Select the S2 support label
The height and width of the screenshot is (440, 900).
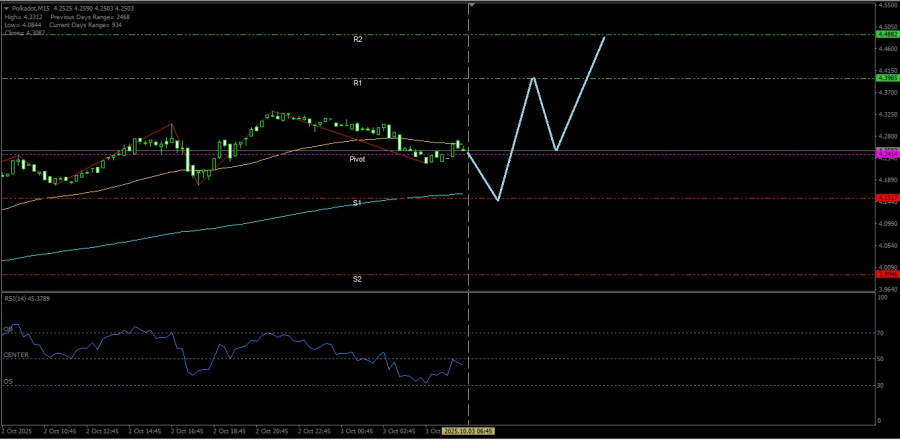click(x=357, y=279)
